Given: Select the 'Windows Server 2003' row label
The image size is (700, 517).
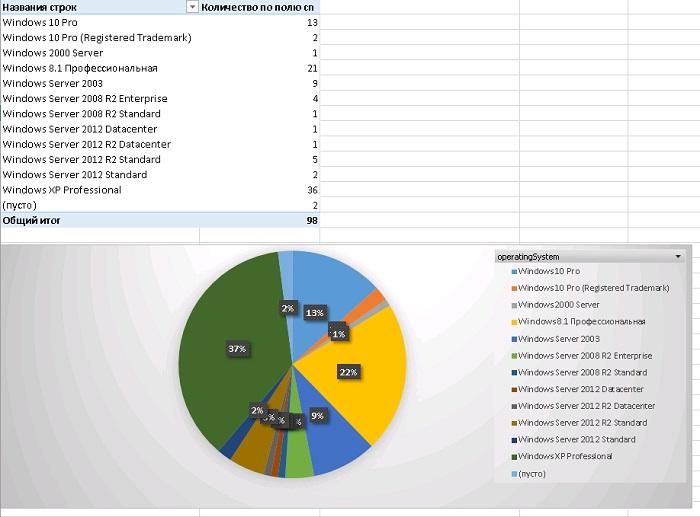Looking at the screenshot, I should tap(52, 83).
